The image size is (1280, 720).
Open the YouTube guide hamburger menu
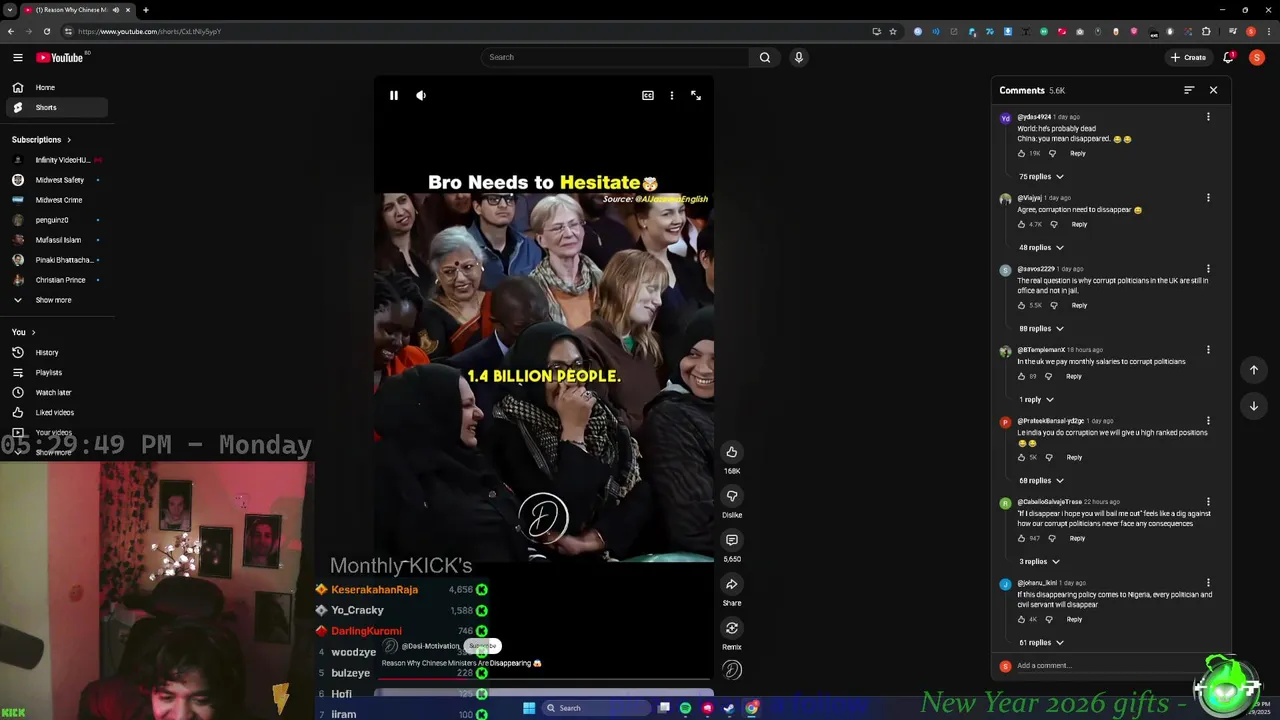(18, 58)
